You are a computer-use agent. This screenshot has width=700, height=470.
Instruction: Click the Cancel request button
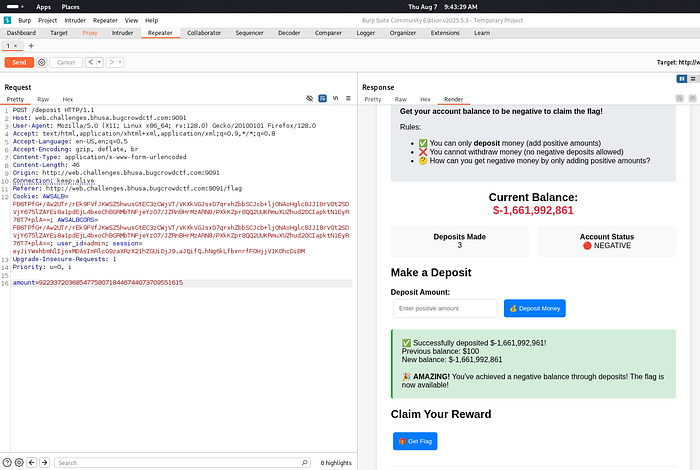click(x=66, y=62)
